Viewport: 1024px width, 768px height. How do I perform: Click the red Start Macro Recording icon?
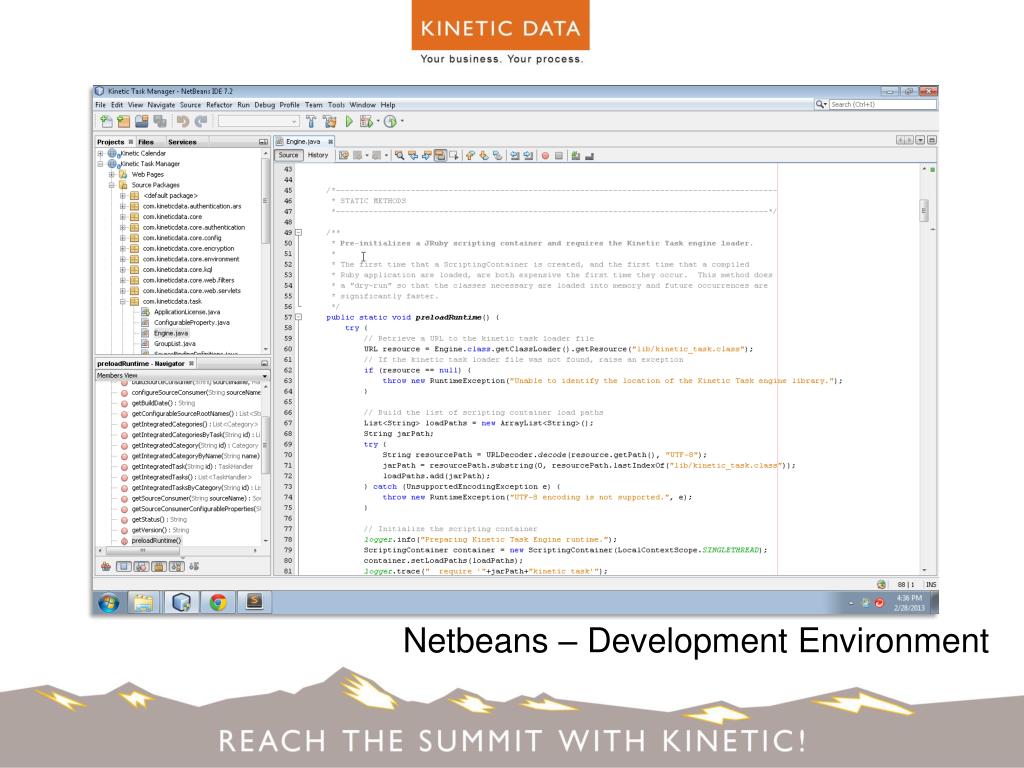545,156
